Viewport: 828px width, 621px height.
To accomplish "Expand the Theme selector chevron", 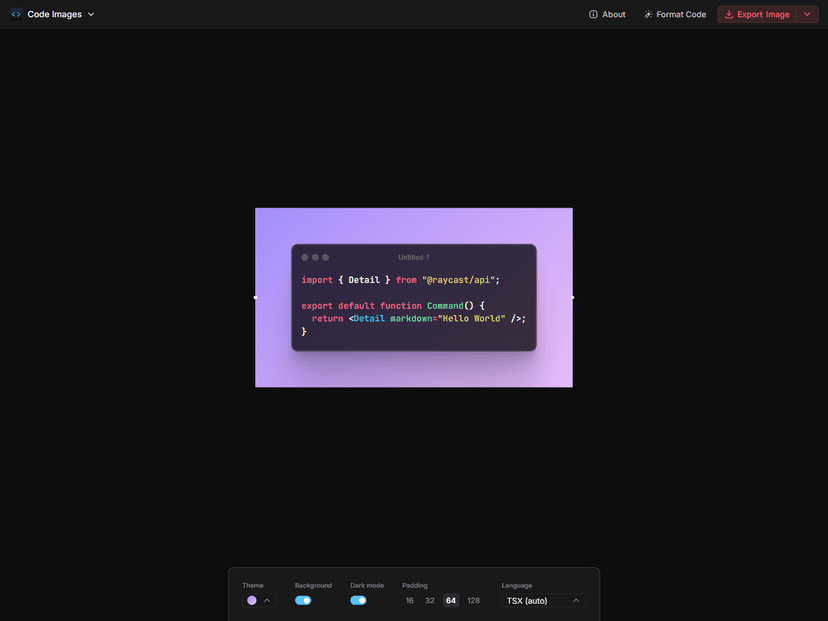I will [267, 600].
